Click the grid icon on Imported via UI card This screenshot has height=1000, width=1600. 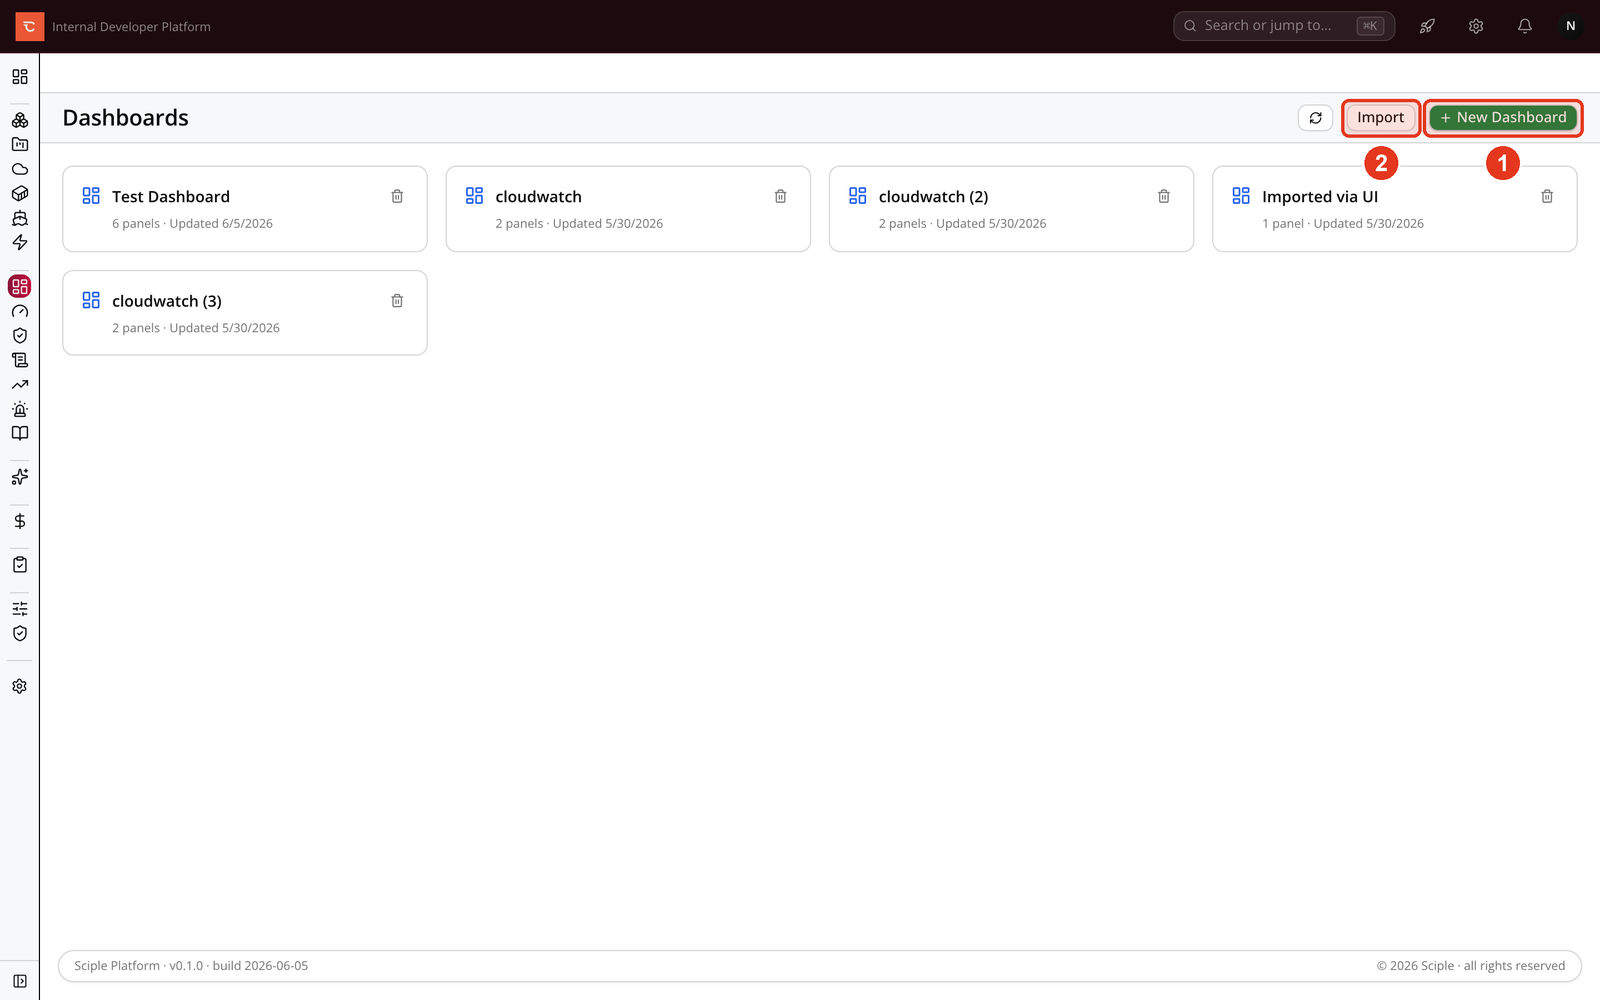pos(1241,196)
